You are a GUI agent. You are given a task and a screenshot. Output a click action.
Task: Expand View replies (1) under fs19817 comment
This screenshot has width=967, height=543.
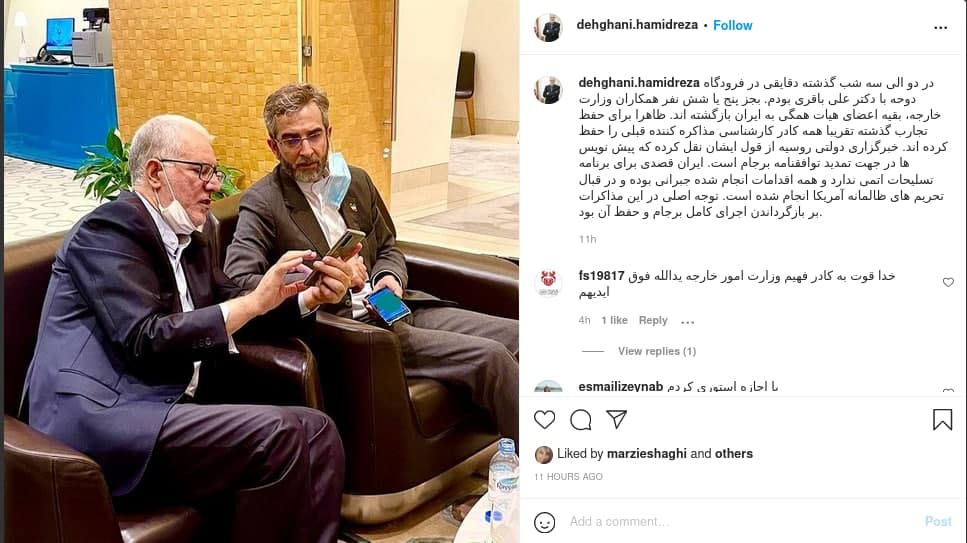[x=657, y=351]
